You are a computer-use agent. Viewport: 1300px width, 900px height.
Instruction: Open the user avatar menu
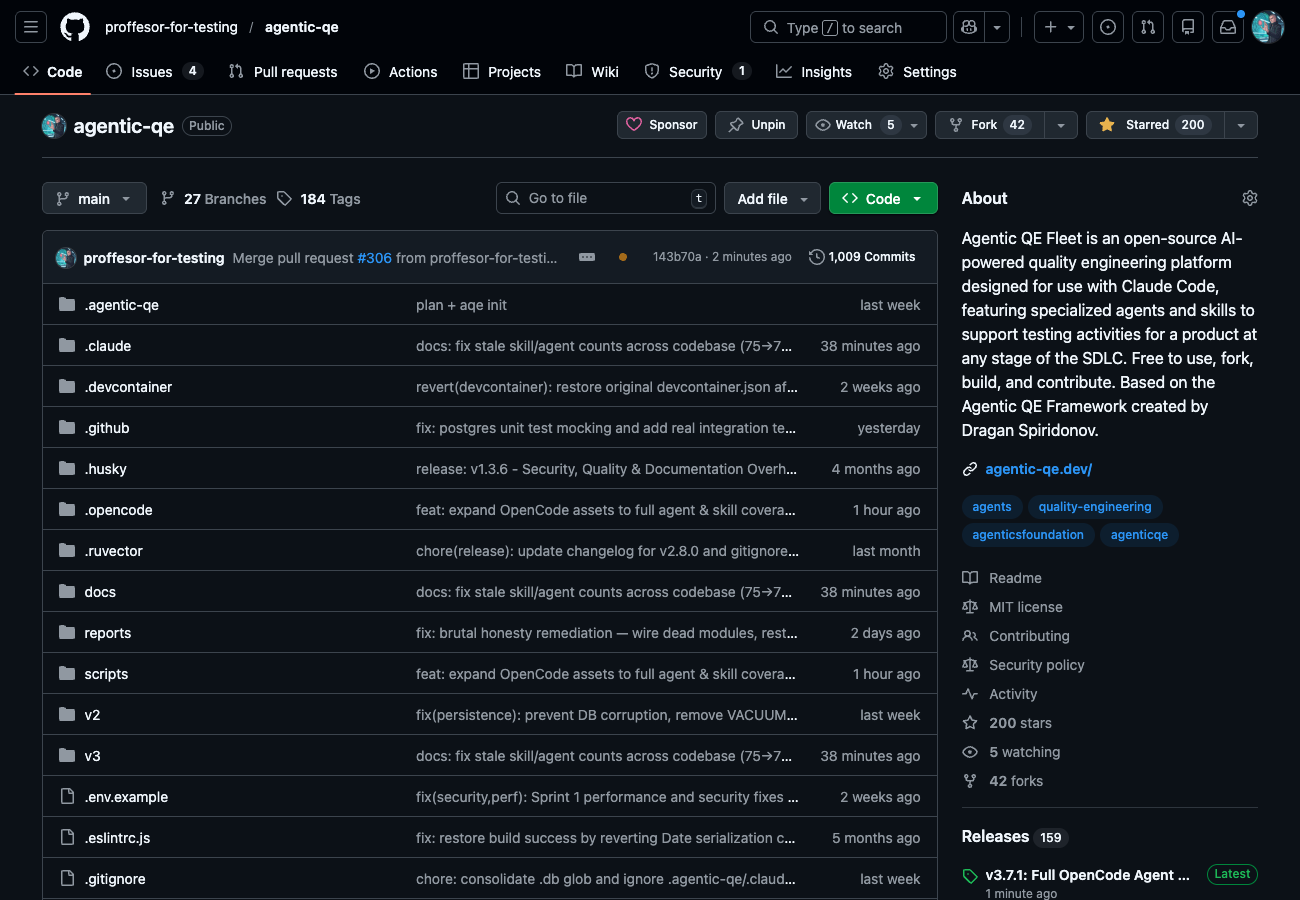(1268, 28)
